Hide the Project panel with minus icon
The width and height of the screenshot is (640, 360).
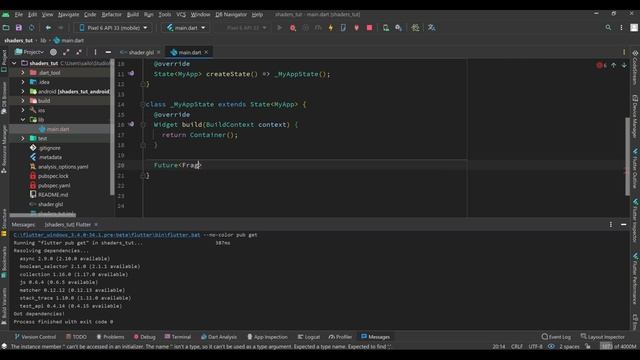point(108,52)
